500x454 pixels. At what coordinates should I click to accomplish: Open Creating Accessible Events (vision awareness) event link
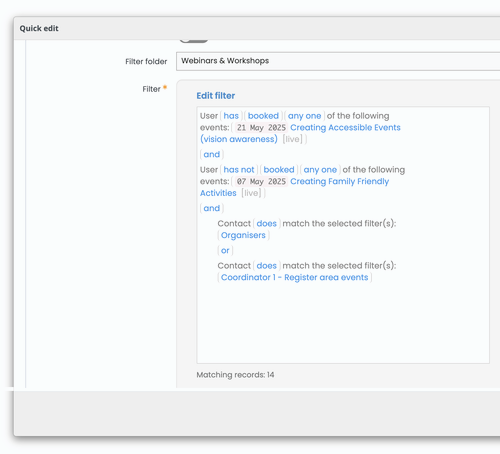[300, 133]
